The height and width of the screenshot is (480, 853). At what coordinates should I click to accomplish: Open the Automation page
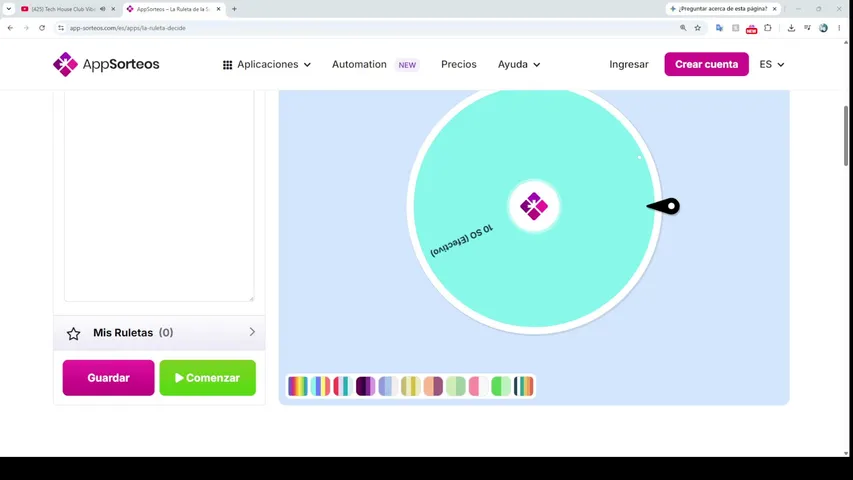[x=359, y=64]
